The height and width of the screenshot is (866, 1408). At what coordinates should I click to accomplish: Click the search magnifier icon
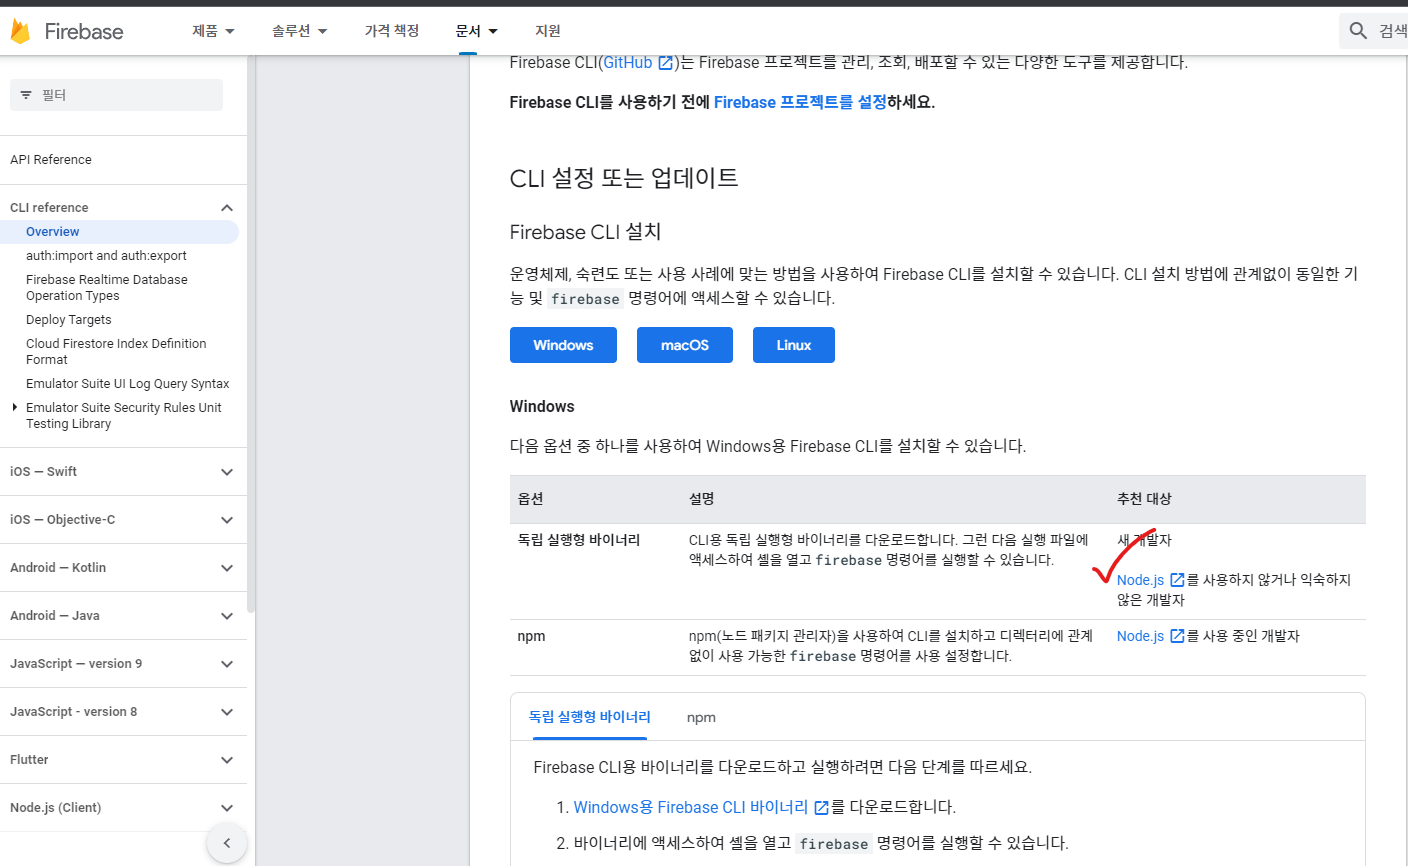[1358, 31]
